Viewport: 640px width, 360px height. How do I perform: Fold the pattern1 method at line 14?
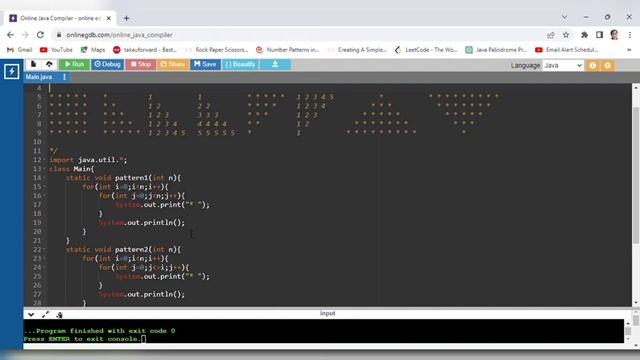click(x=44, y=178)
